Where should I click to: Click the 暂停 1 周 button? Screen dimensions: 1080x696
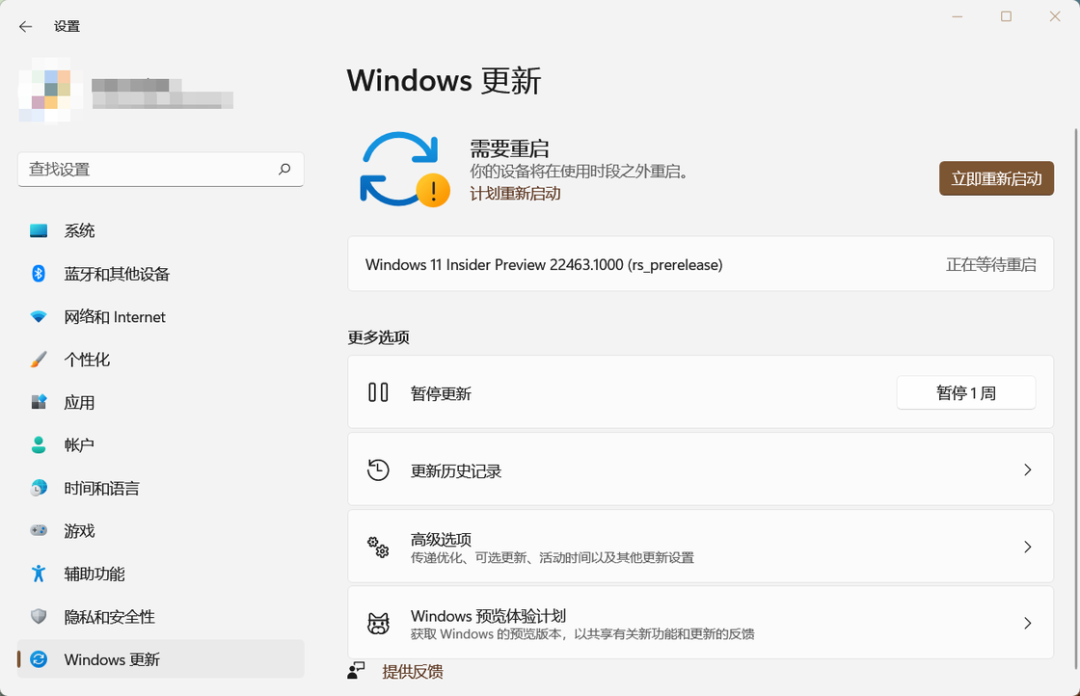tap(966, 393)
